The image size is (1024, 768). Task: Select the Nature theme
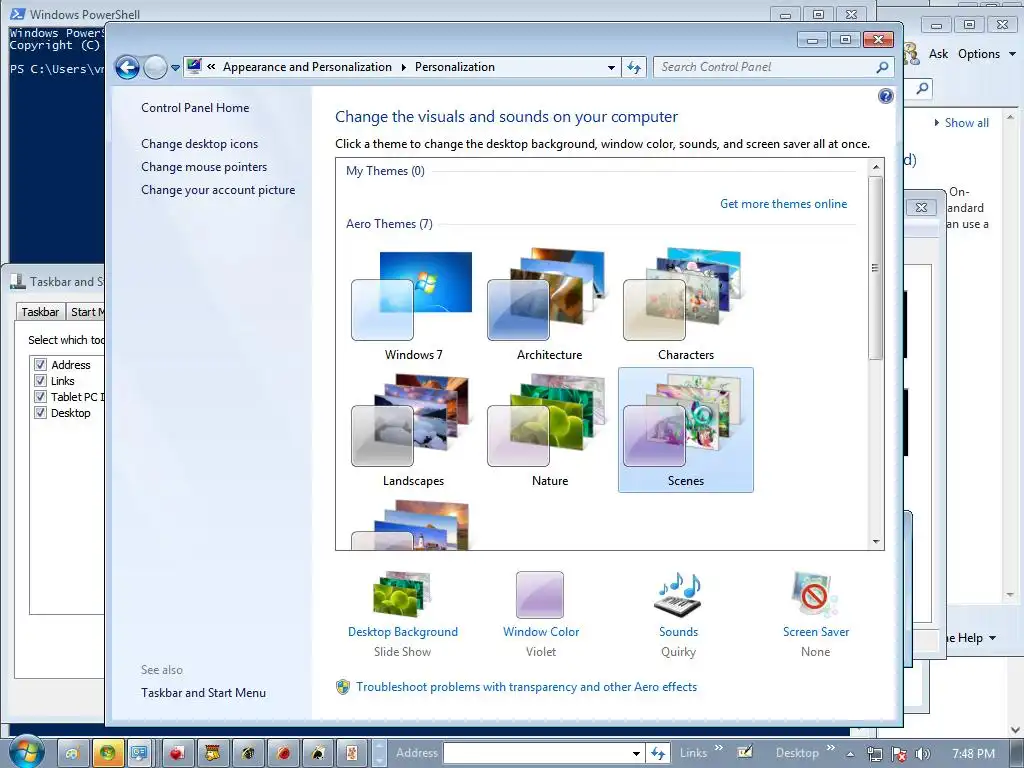(x=549, y=430)
